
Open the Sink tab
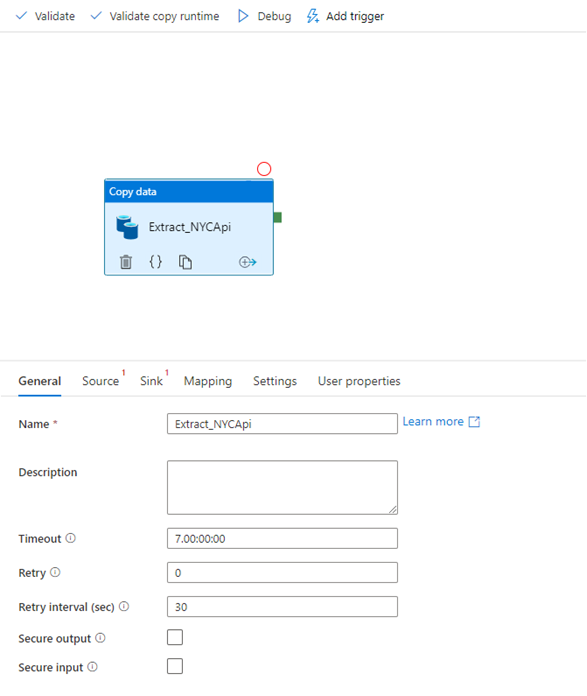point(151,381)
